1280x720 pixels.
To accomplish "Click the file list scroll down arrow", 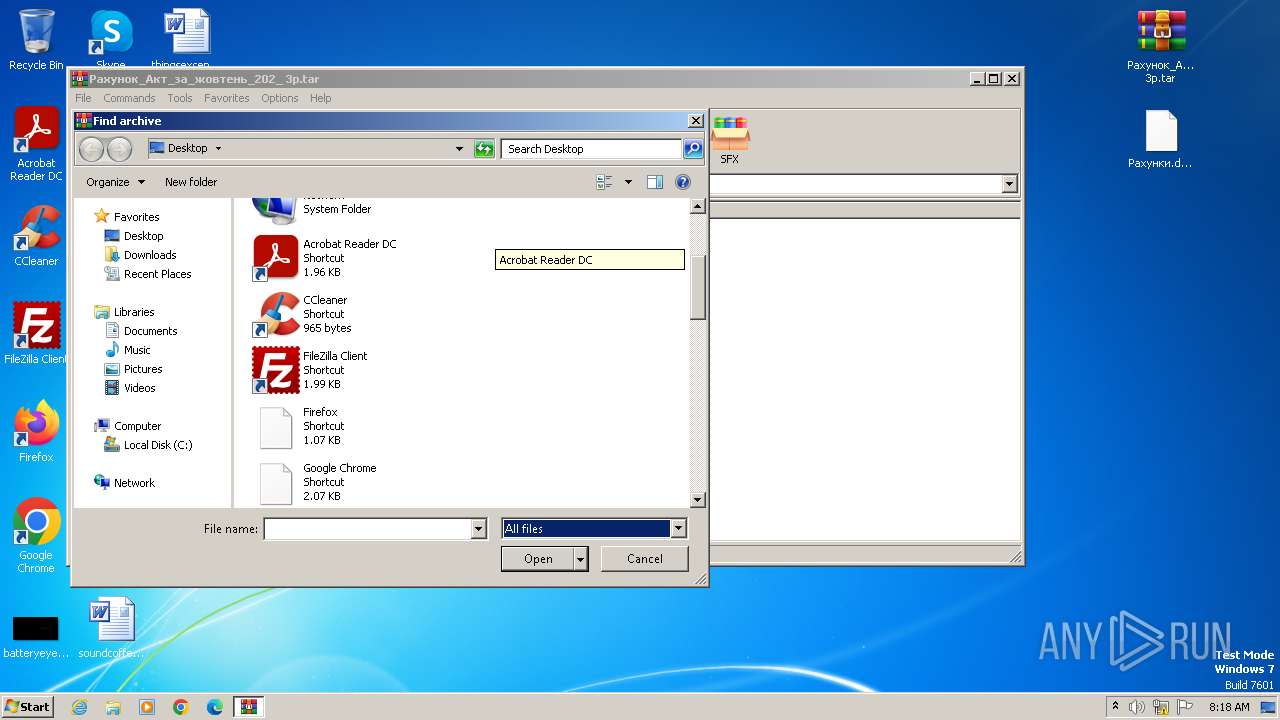I will 698,500.
